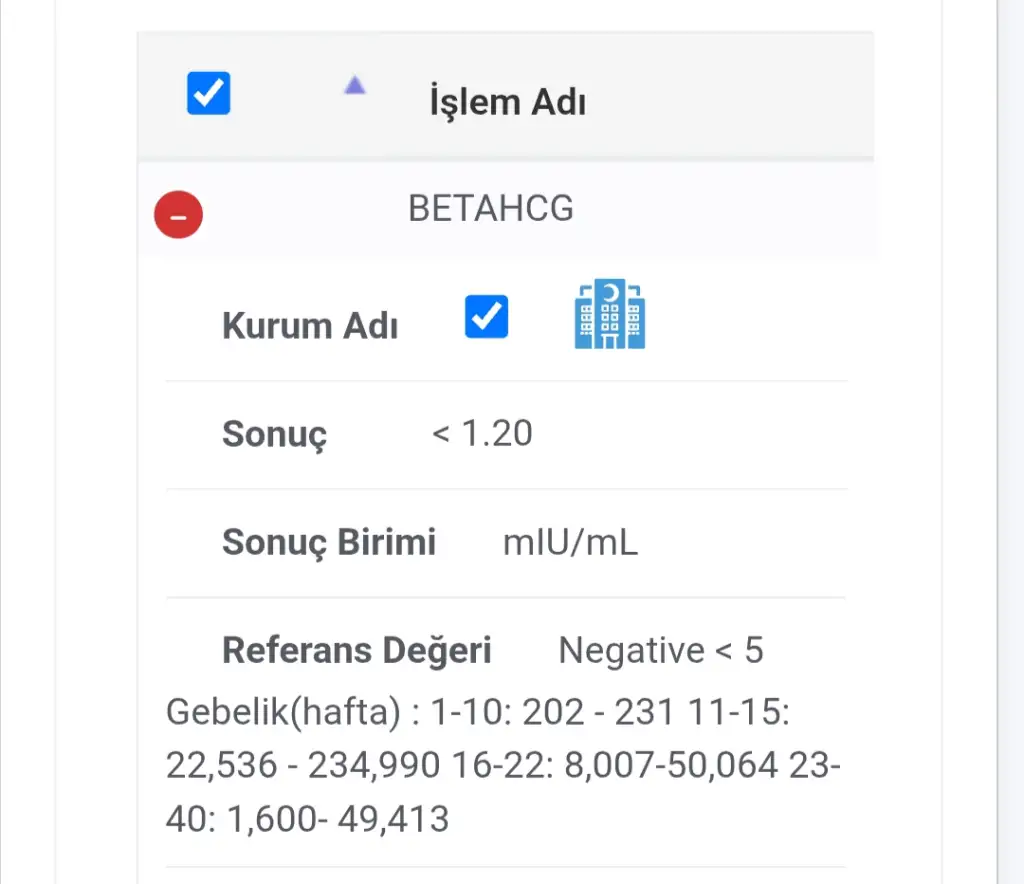Select the result value < 1.20
1024x884 pixels.
point(482,434)
